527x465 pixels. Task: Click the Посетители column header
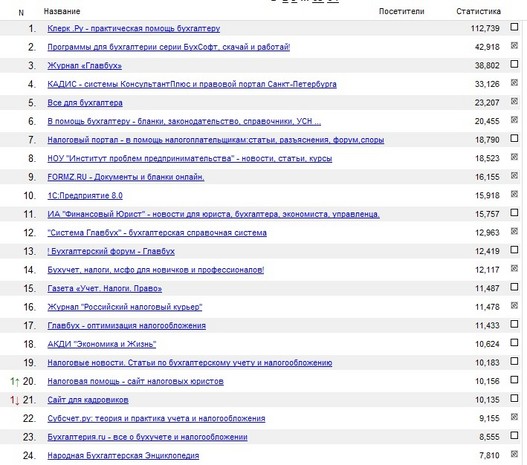402,11
